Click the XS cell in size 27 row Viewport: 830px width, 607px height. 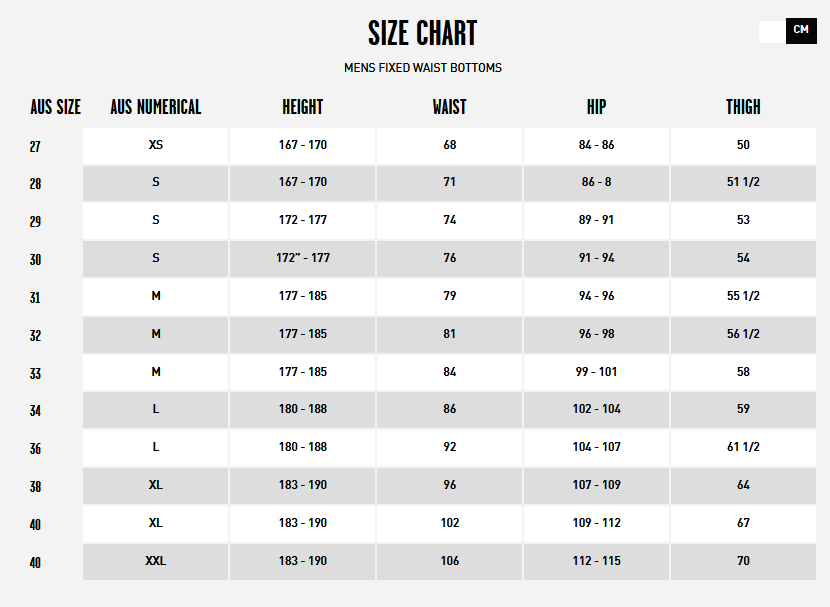point(156,146)
